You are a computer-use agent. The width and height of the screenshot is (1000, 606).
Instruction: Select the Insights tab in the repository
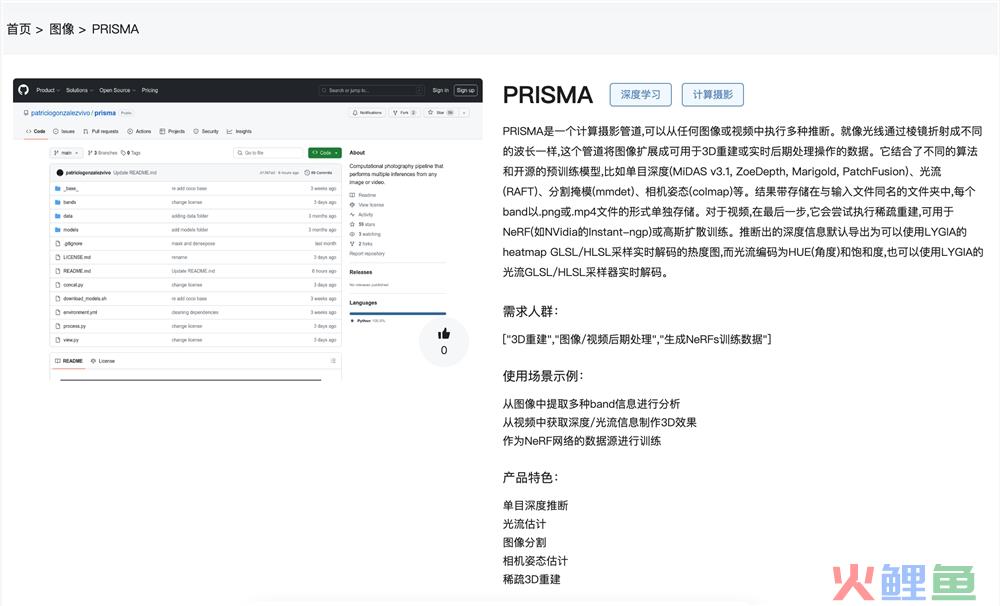click(239, 131)
